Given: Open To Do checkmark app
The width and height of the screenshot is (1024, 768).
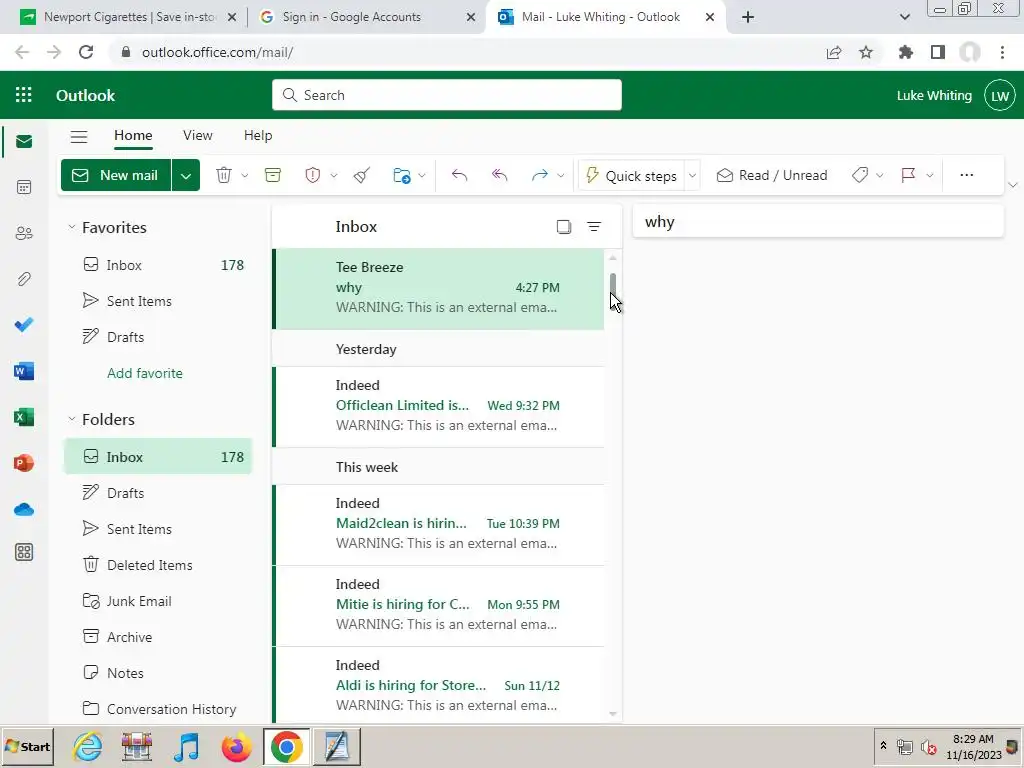Looking at the screenshot, I should click(24, 325).
